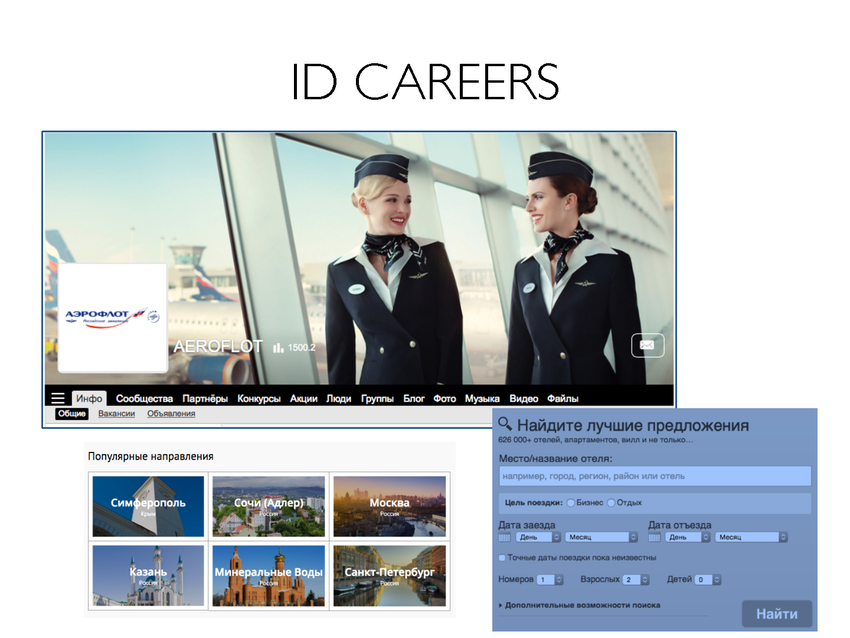This screenshot has width=850, height=638.
Task: Open the Фото tab
Action: pyautogui.click(x=445, y=398)
